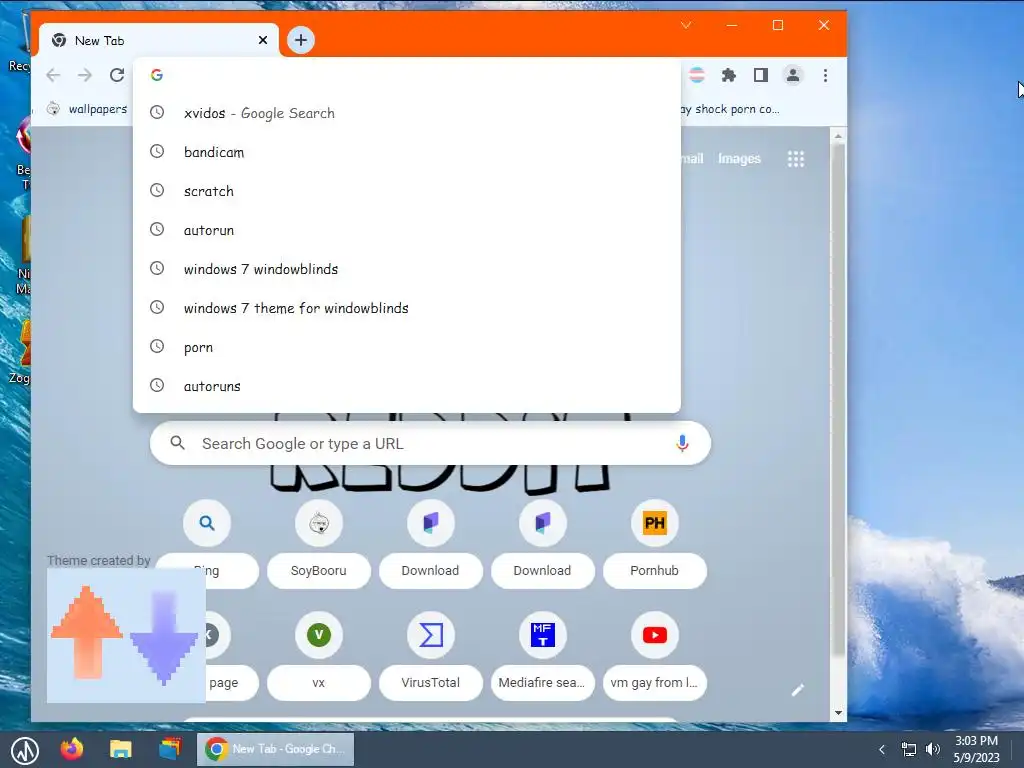The width and height of the screenshot is (1024, 768).
Task: Click the clock icon beside bandicam
Action: [x=157, y=152]
